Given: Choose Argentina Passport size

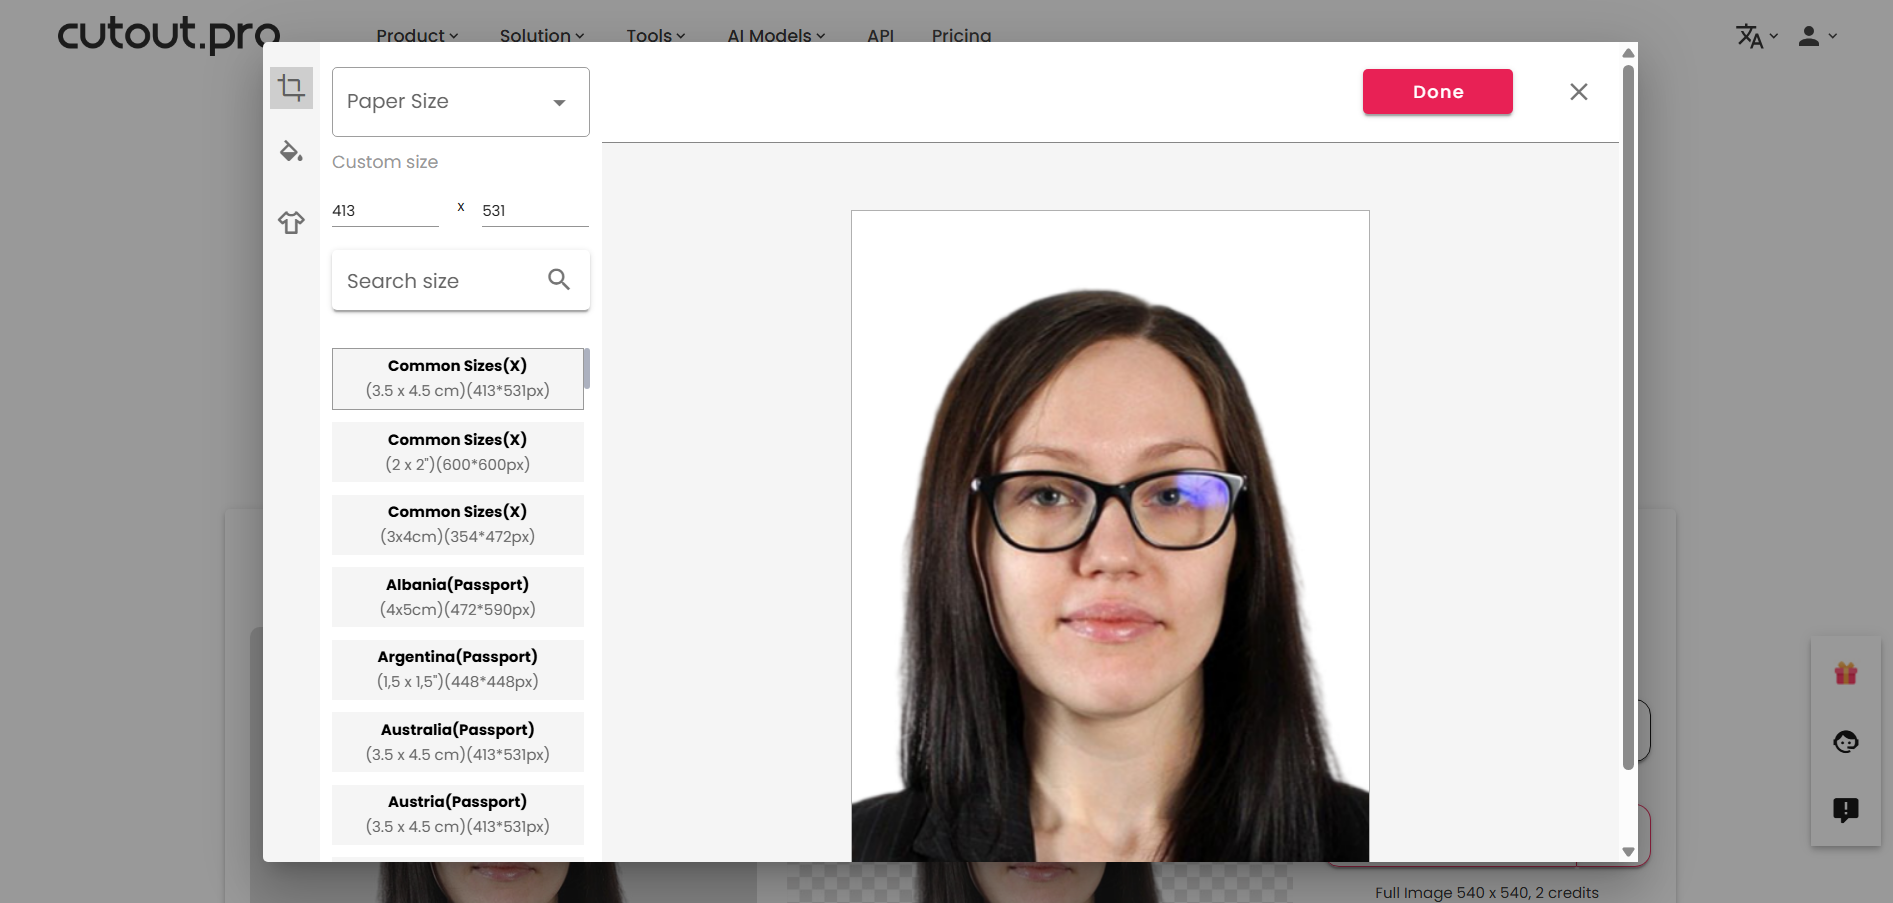Looking at the screenshot, I should 458,669.
